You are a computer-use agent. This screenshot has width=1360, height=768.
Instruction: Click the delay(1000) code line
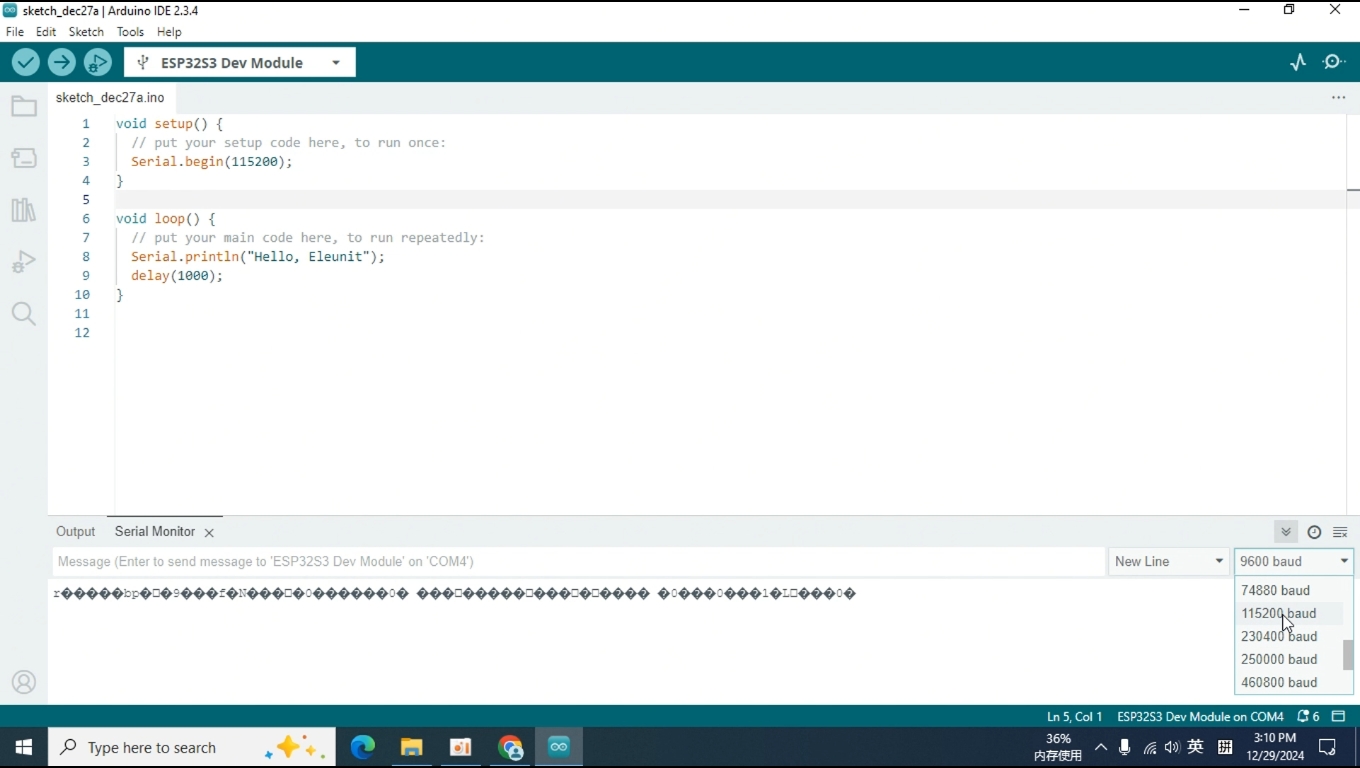coord(176,276)
